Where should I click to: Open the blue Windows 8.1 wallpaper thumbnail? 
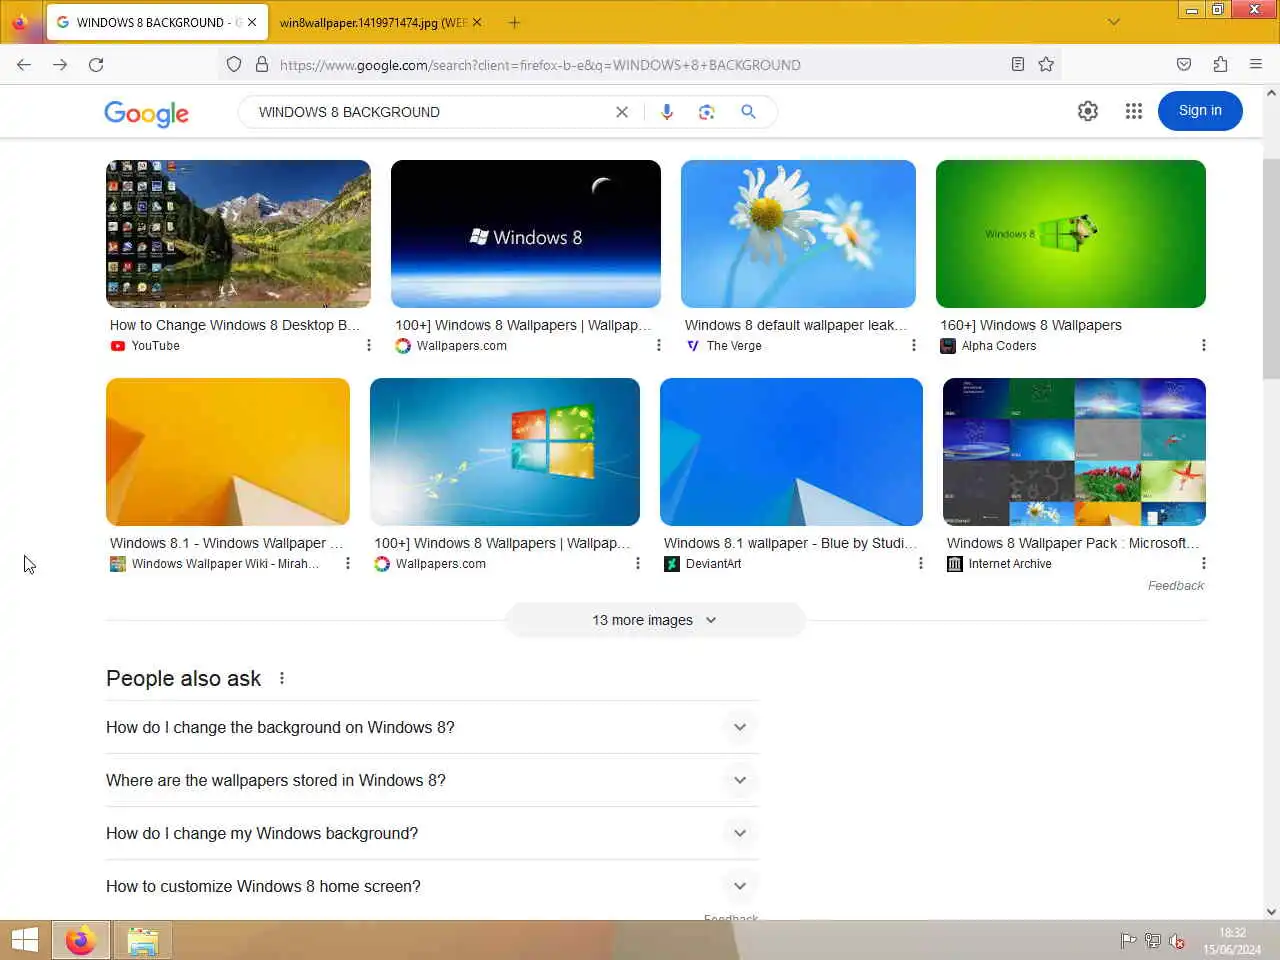pos(791,452)
